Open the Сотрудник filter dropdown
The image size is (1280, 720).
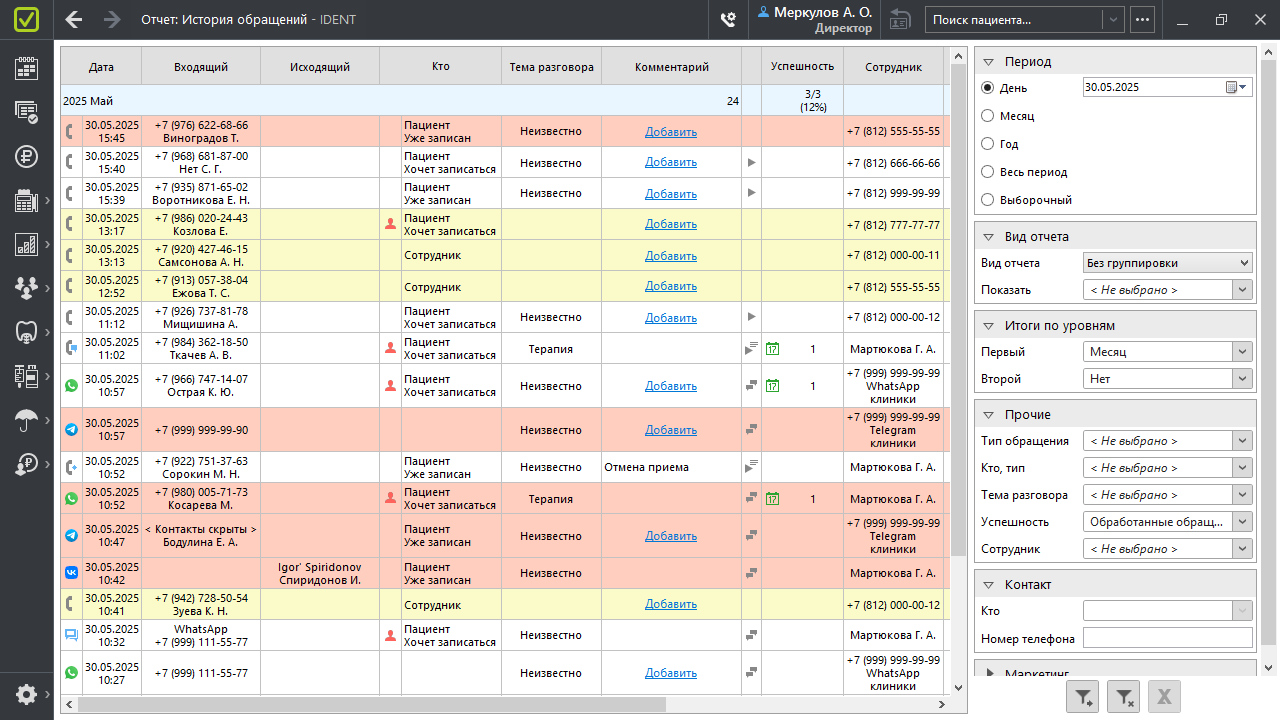(x=1167, y=549)
